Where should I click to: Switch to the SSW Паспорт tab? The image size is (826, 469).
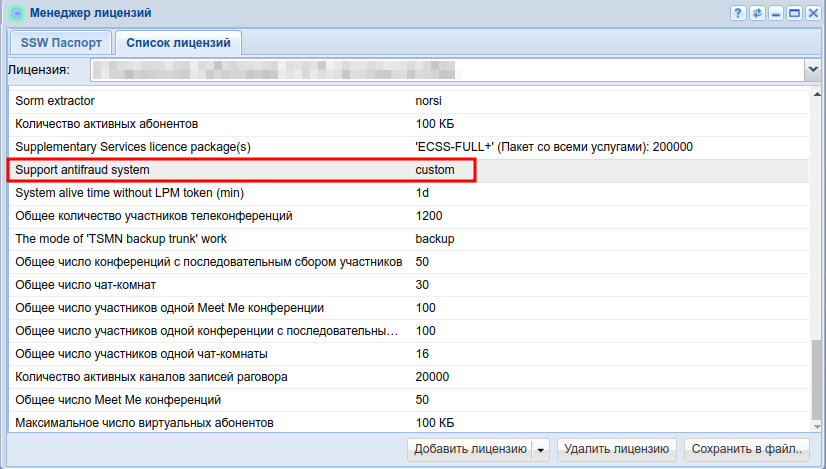pyautogui.click(x=60, y=43)
